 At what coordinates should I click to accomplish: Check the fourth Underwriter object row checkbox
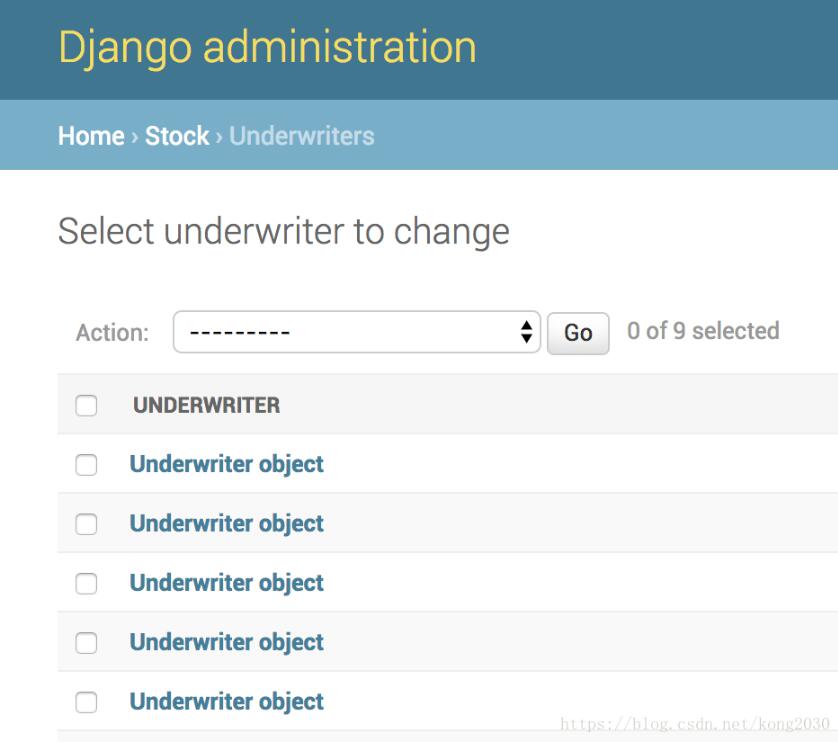86,640
